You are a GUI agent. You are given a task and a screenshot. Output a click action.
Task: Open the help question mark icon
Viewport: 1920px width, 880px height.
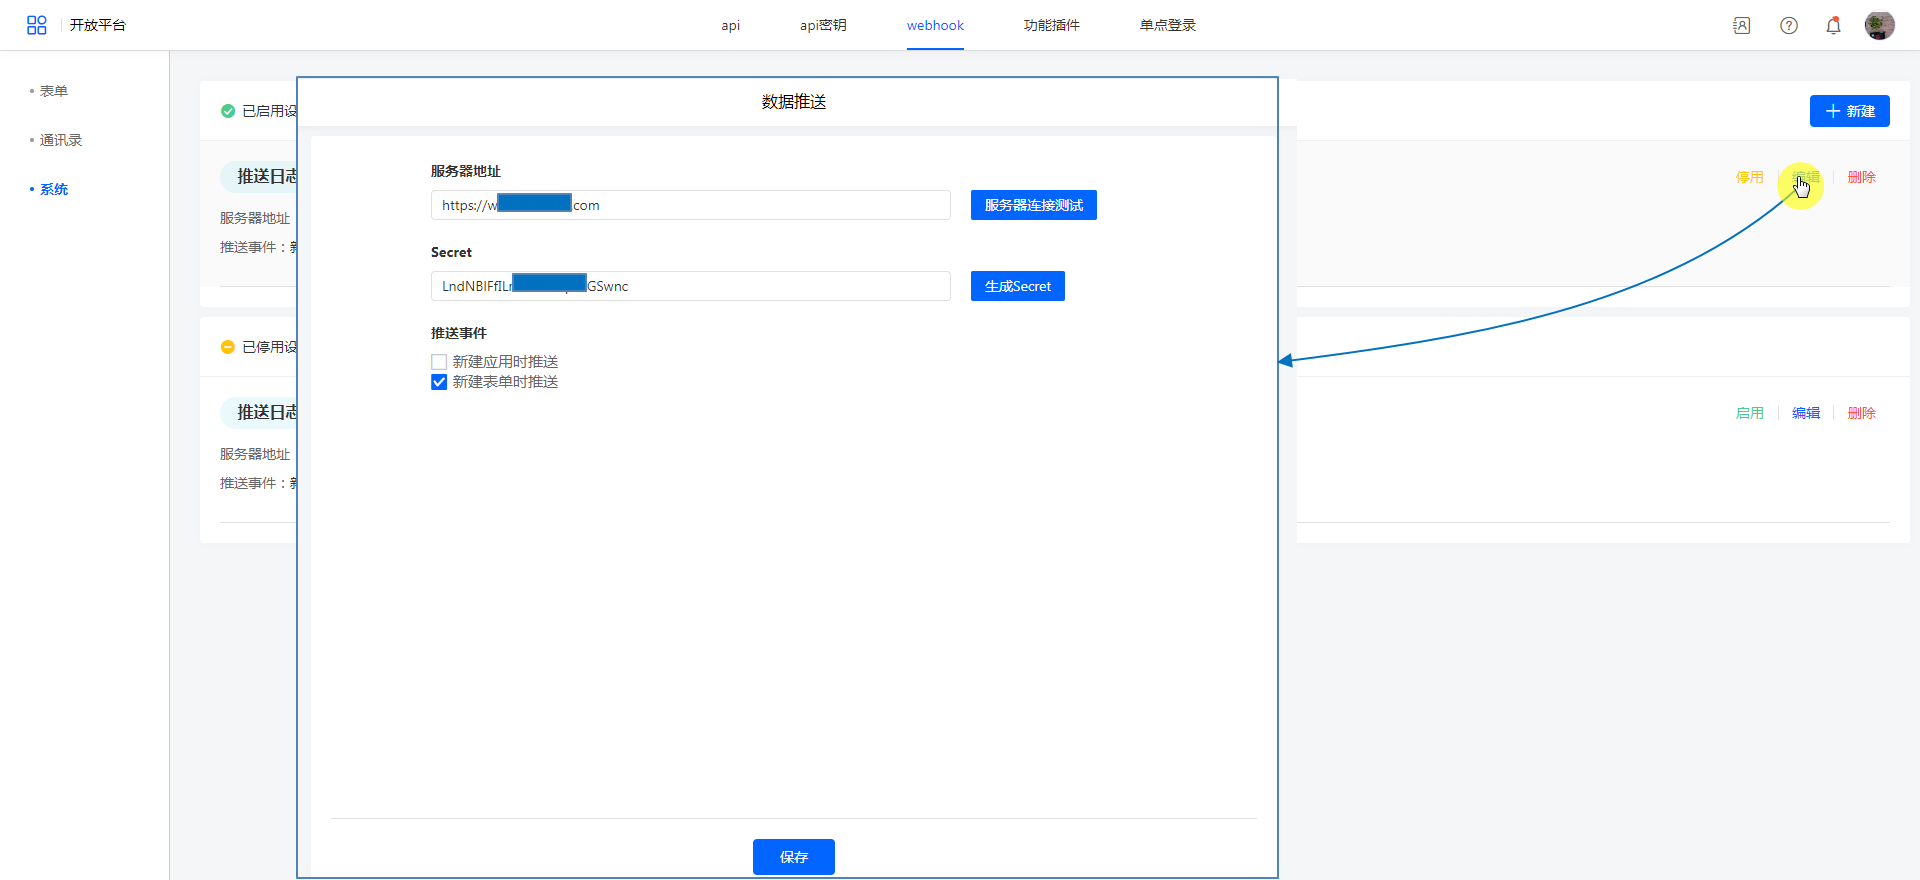click(x=1788, y=26)
